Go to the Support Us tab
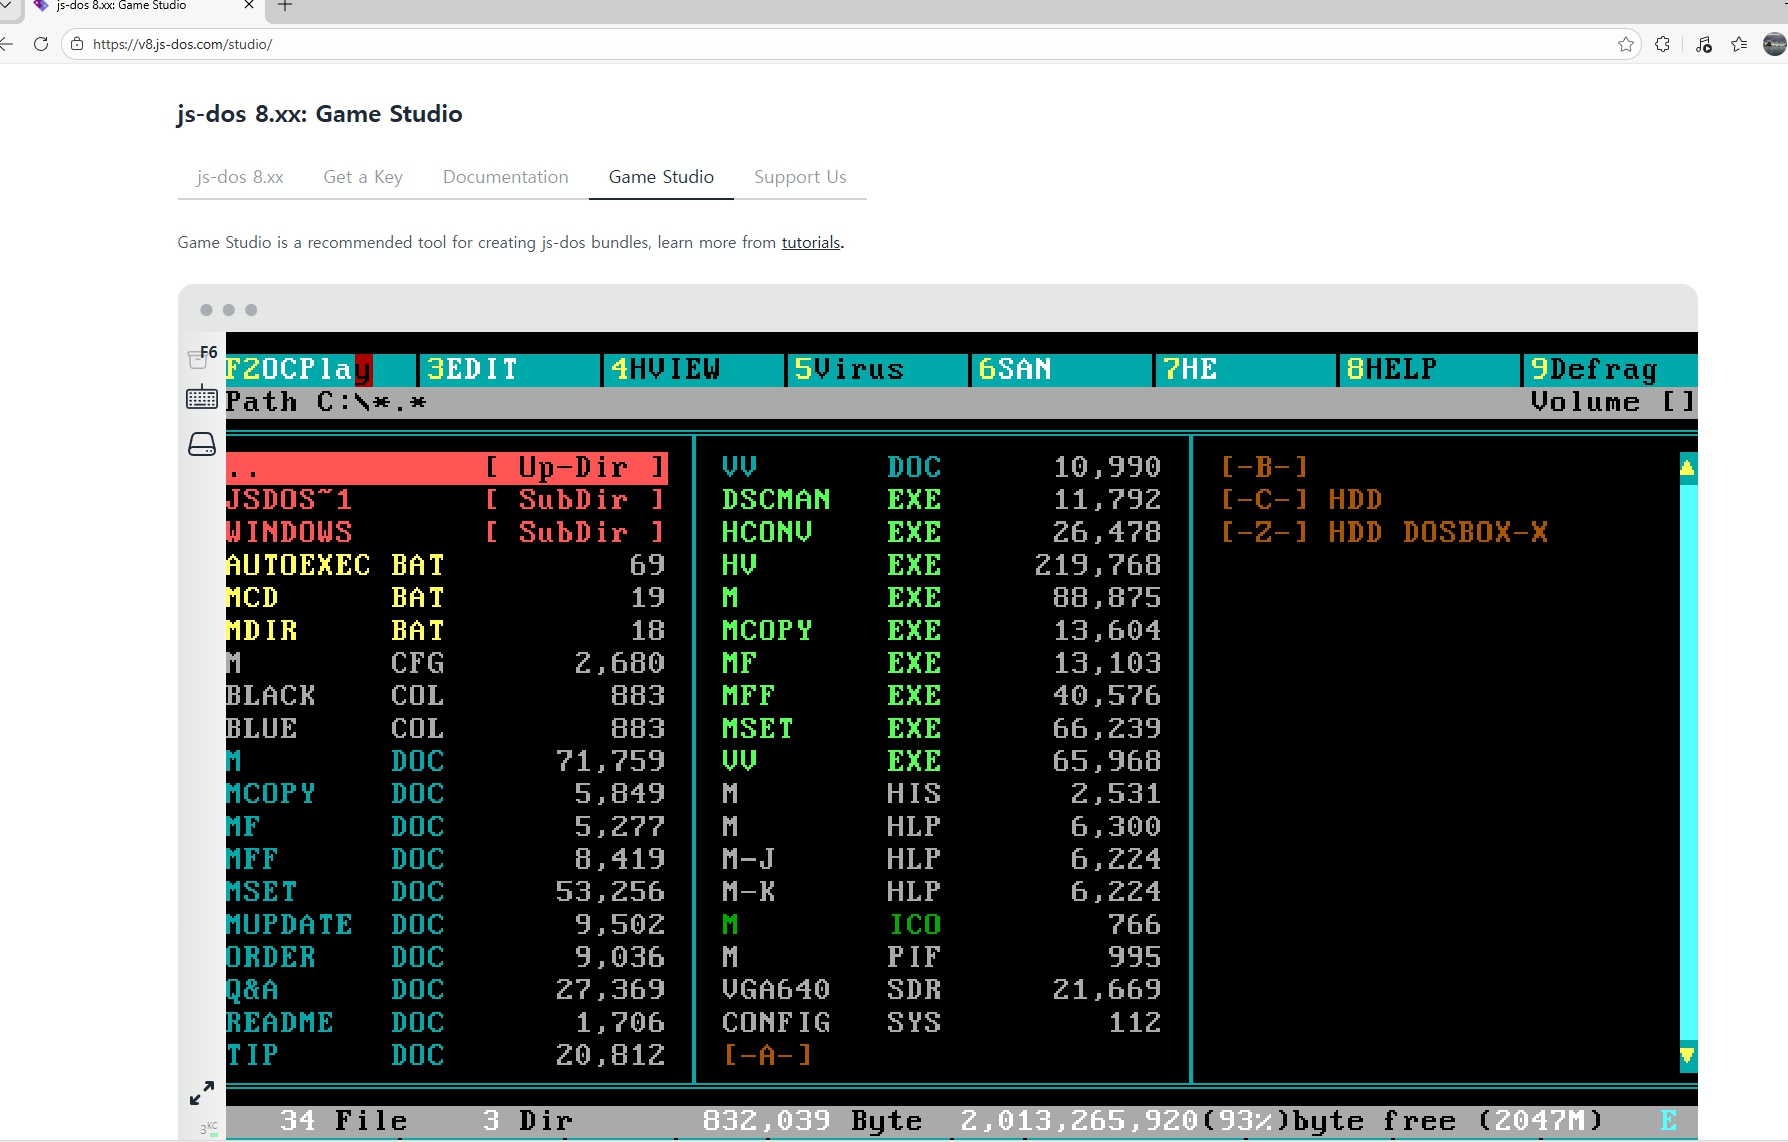 pyautogui.click(x=799, y=177)
